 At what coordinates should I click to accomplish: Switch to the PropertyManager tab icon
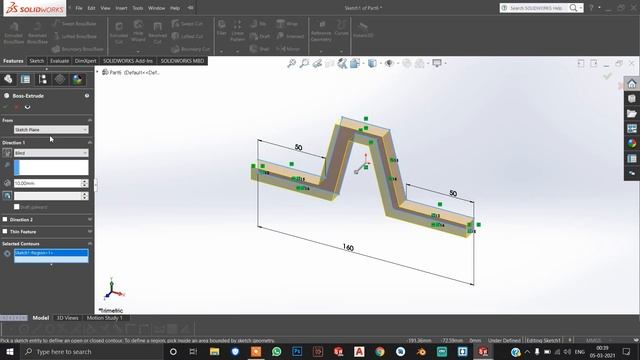tap(25, 79)
